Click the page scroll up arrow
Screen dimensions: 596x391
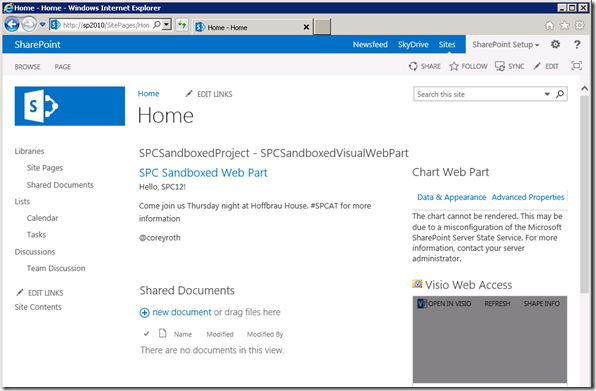584,88
